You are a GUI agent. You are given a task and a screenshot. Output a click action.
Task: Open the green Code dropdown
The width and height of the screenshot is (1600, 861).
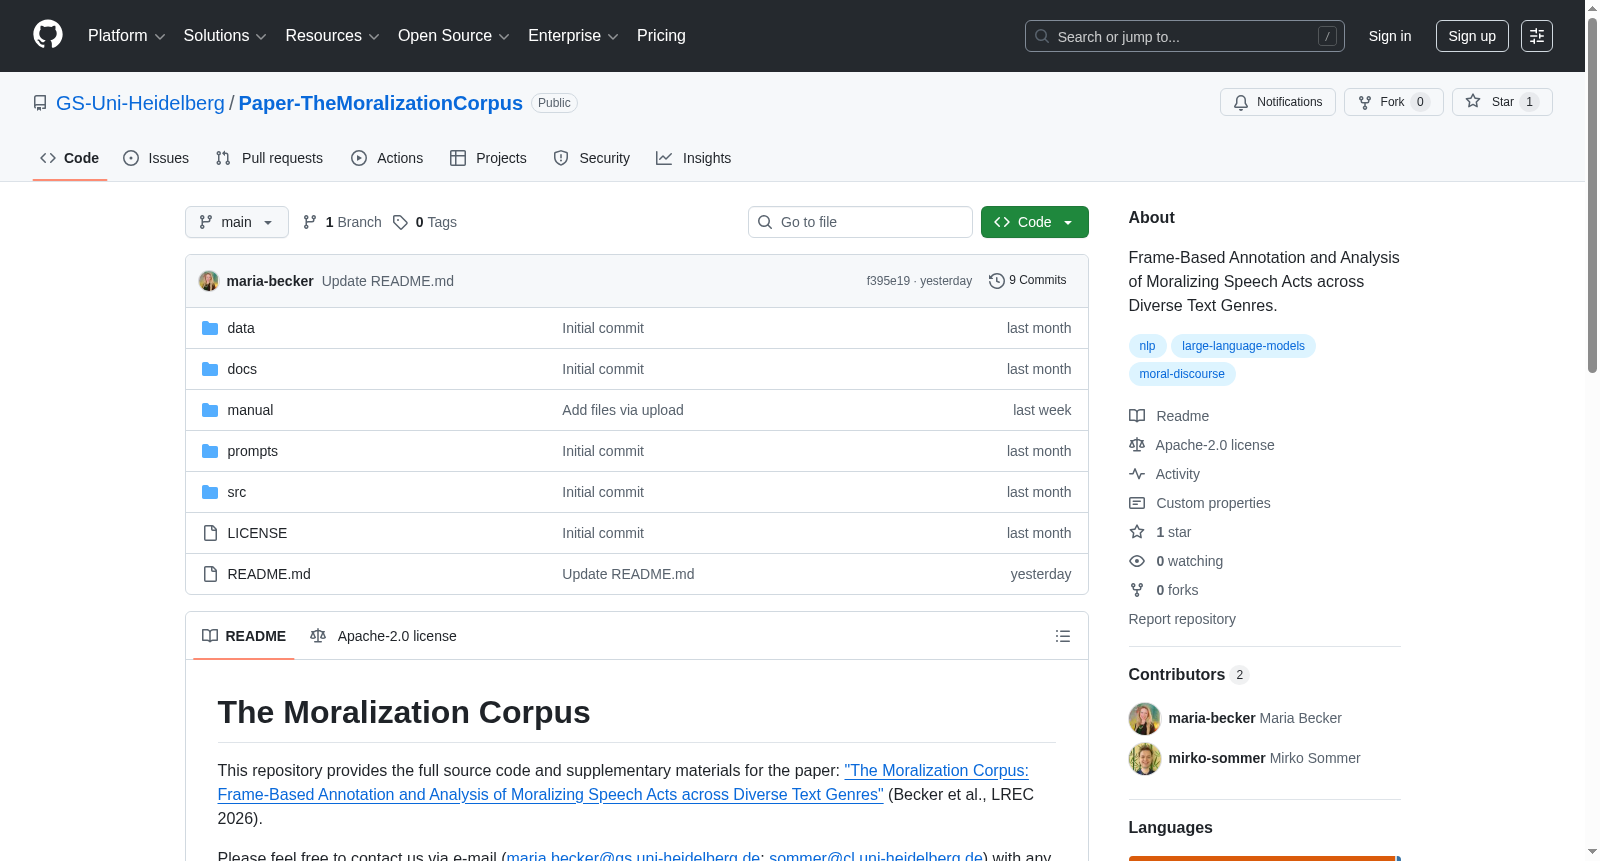1035,222
